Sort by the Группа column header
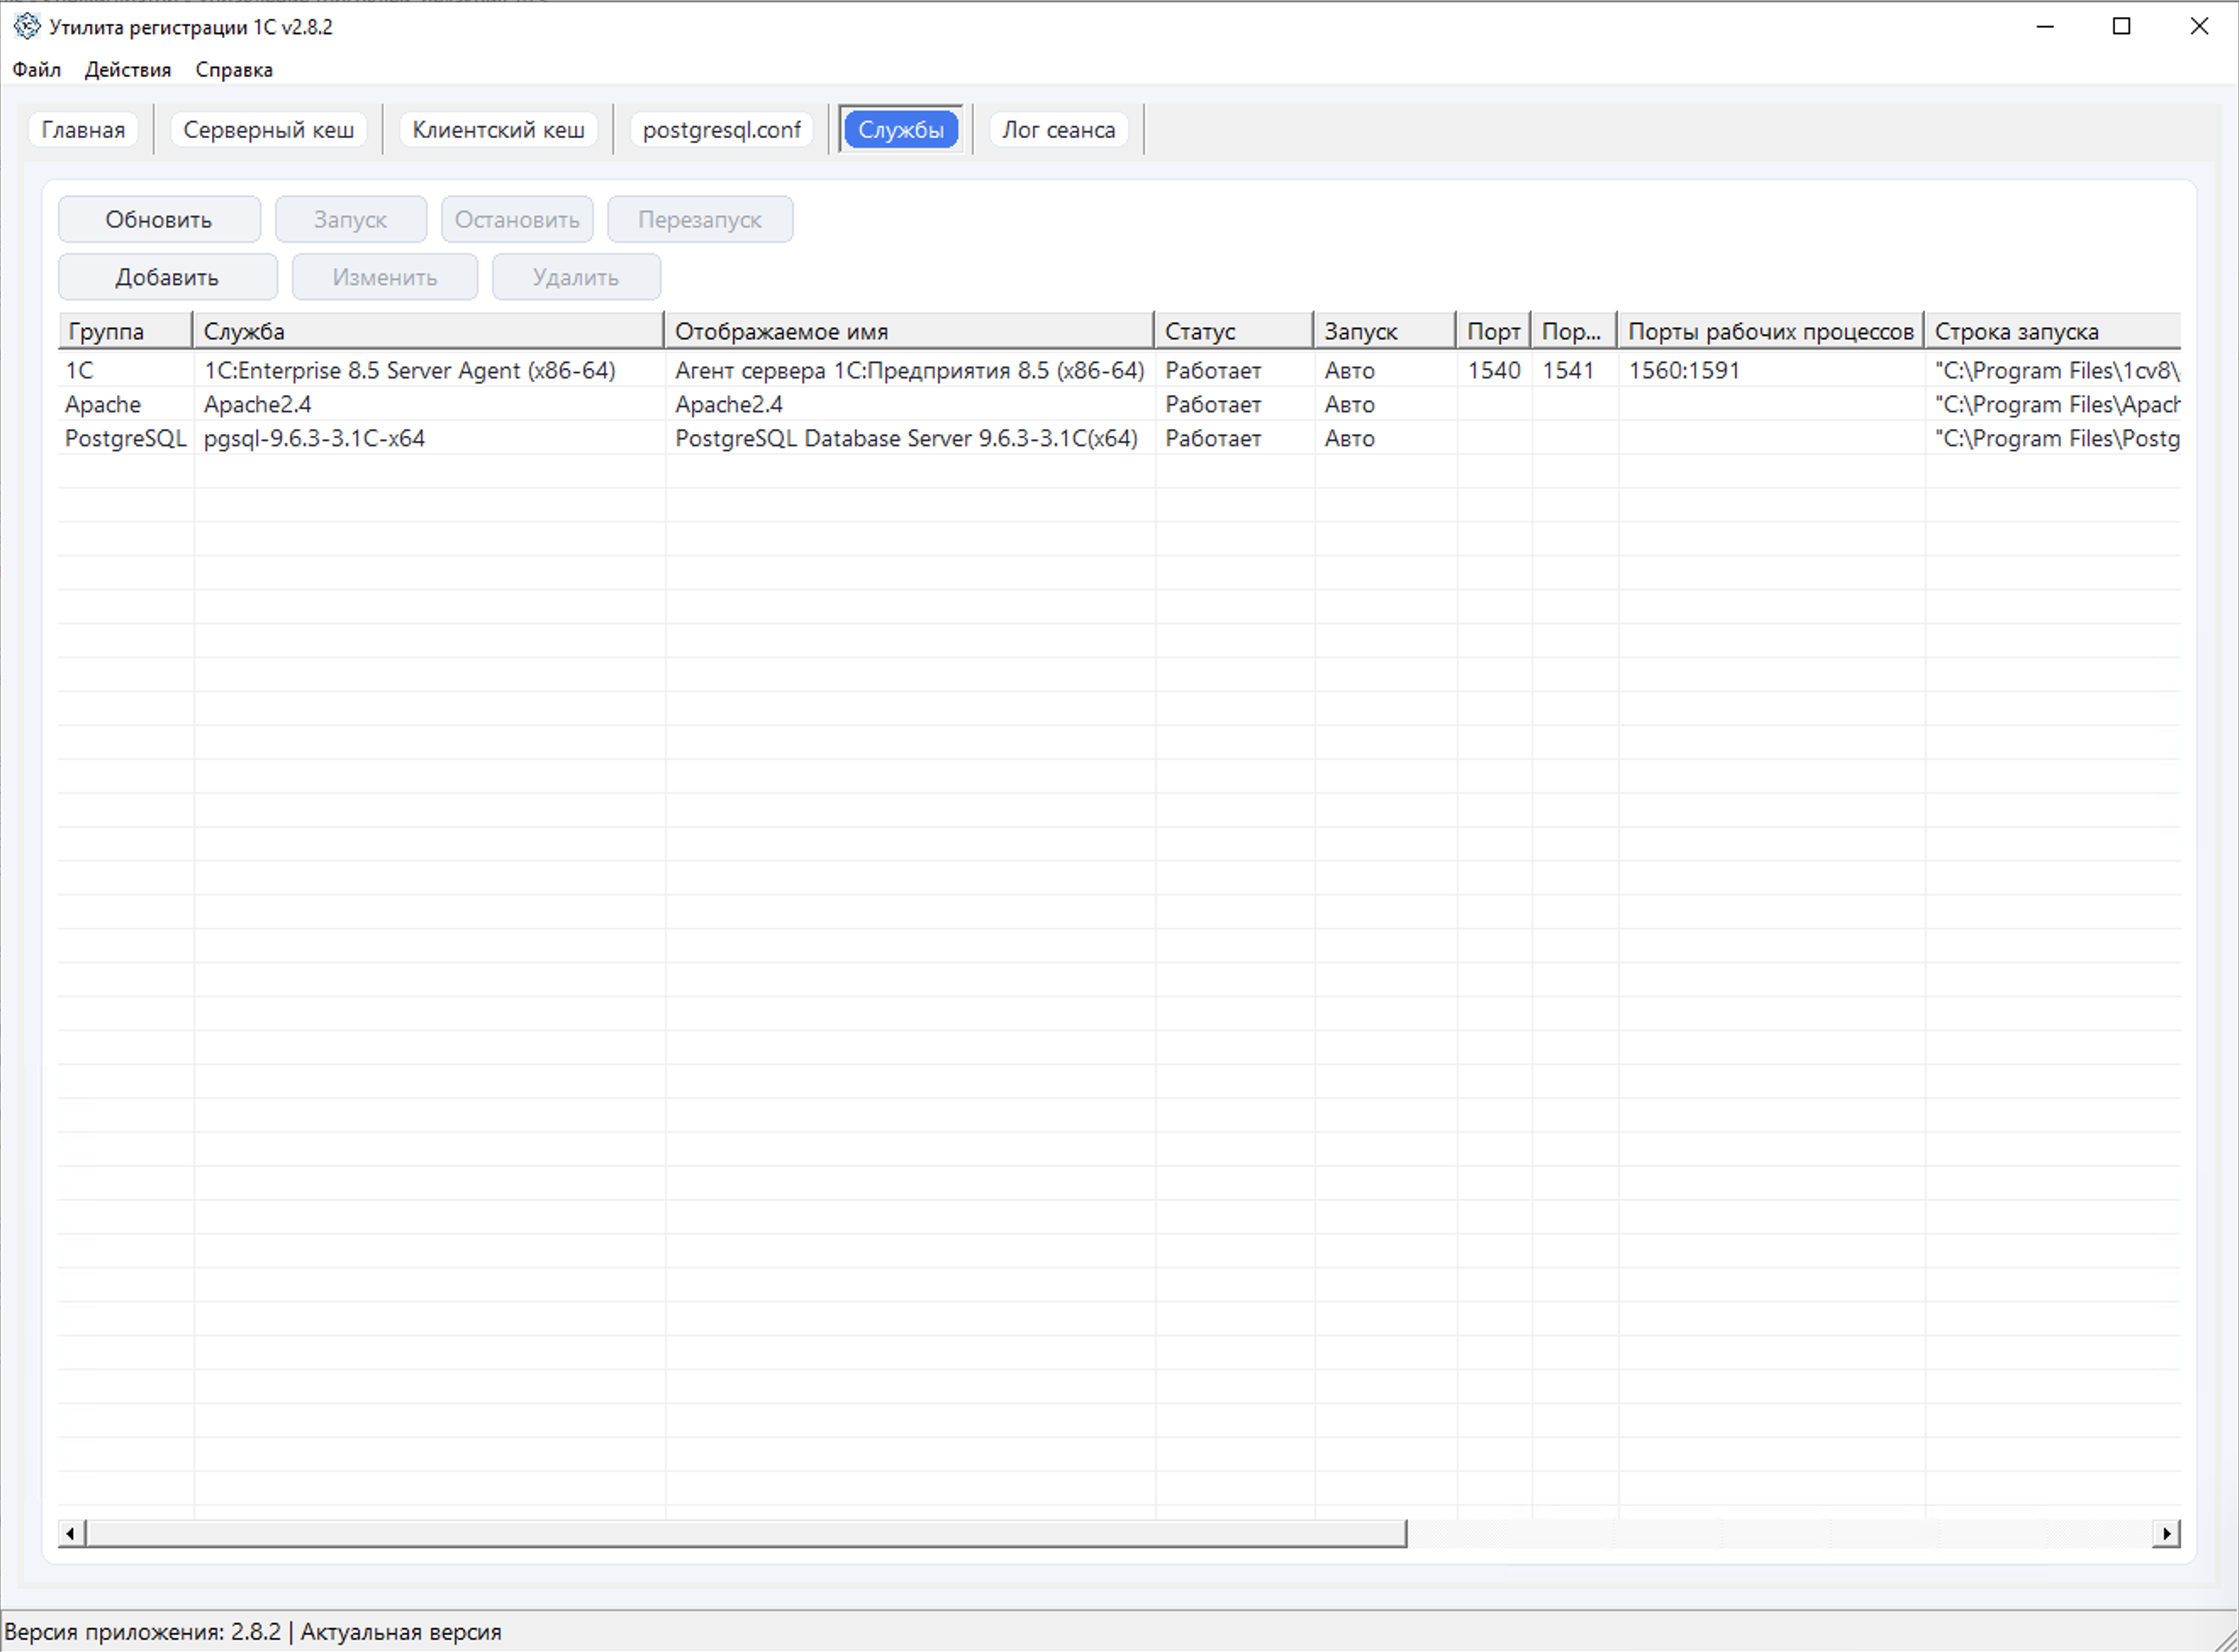 pyautogui.click(x=126, y=331)
